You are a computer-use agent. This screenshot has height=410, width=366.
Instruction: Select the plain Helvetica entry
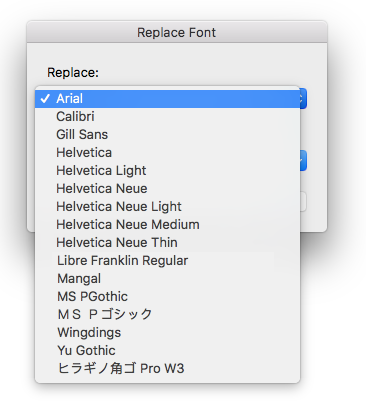(167, 153)
